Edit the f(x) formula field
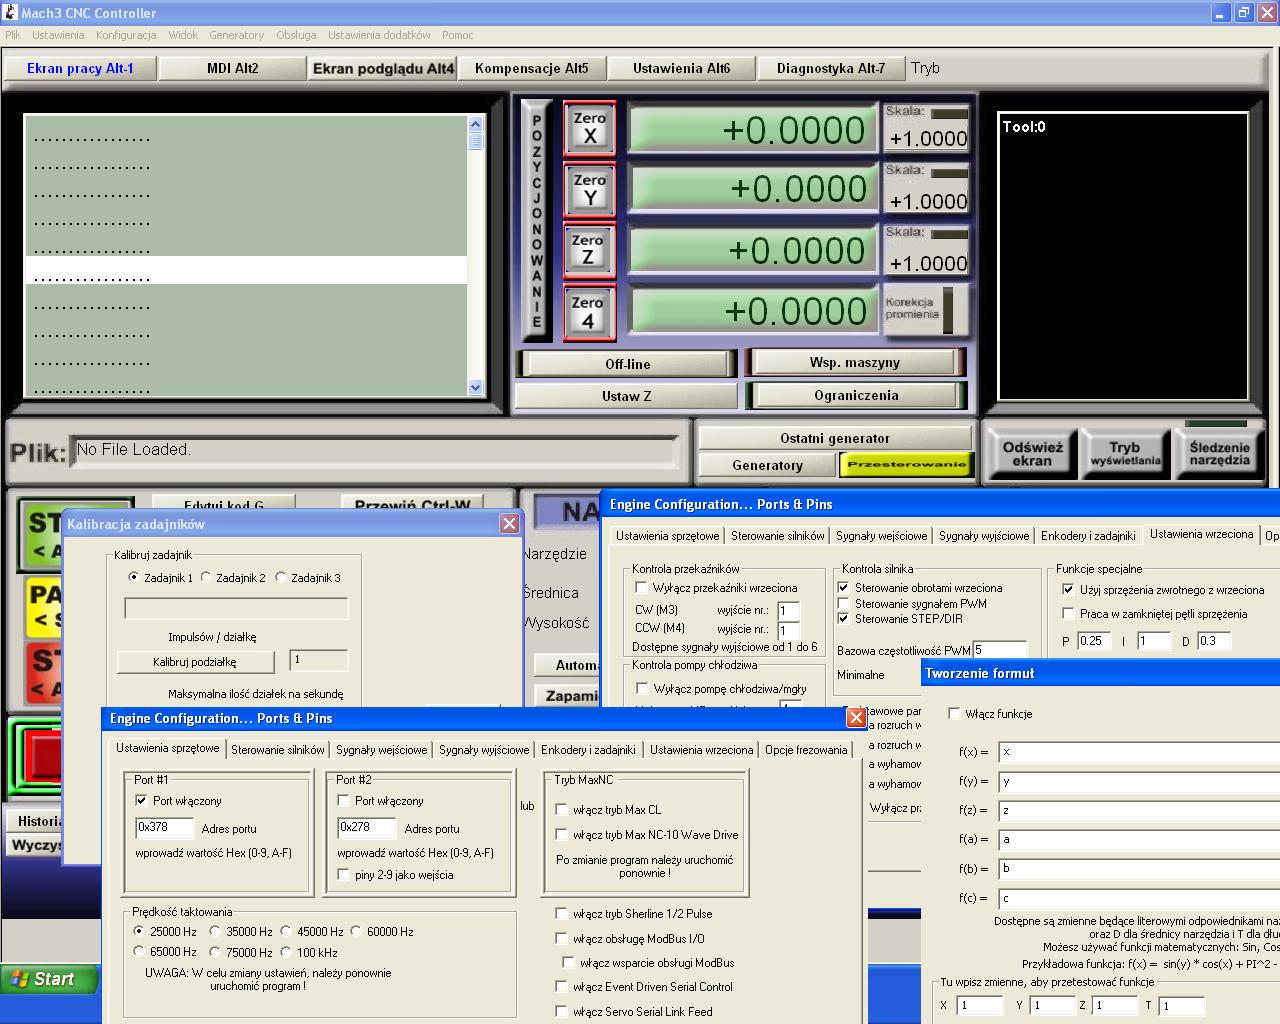The height and width of the screenshot is (1024, 1280). click(x=1139, y=751)
